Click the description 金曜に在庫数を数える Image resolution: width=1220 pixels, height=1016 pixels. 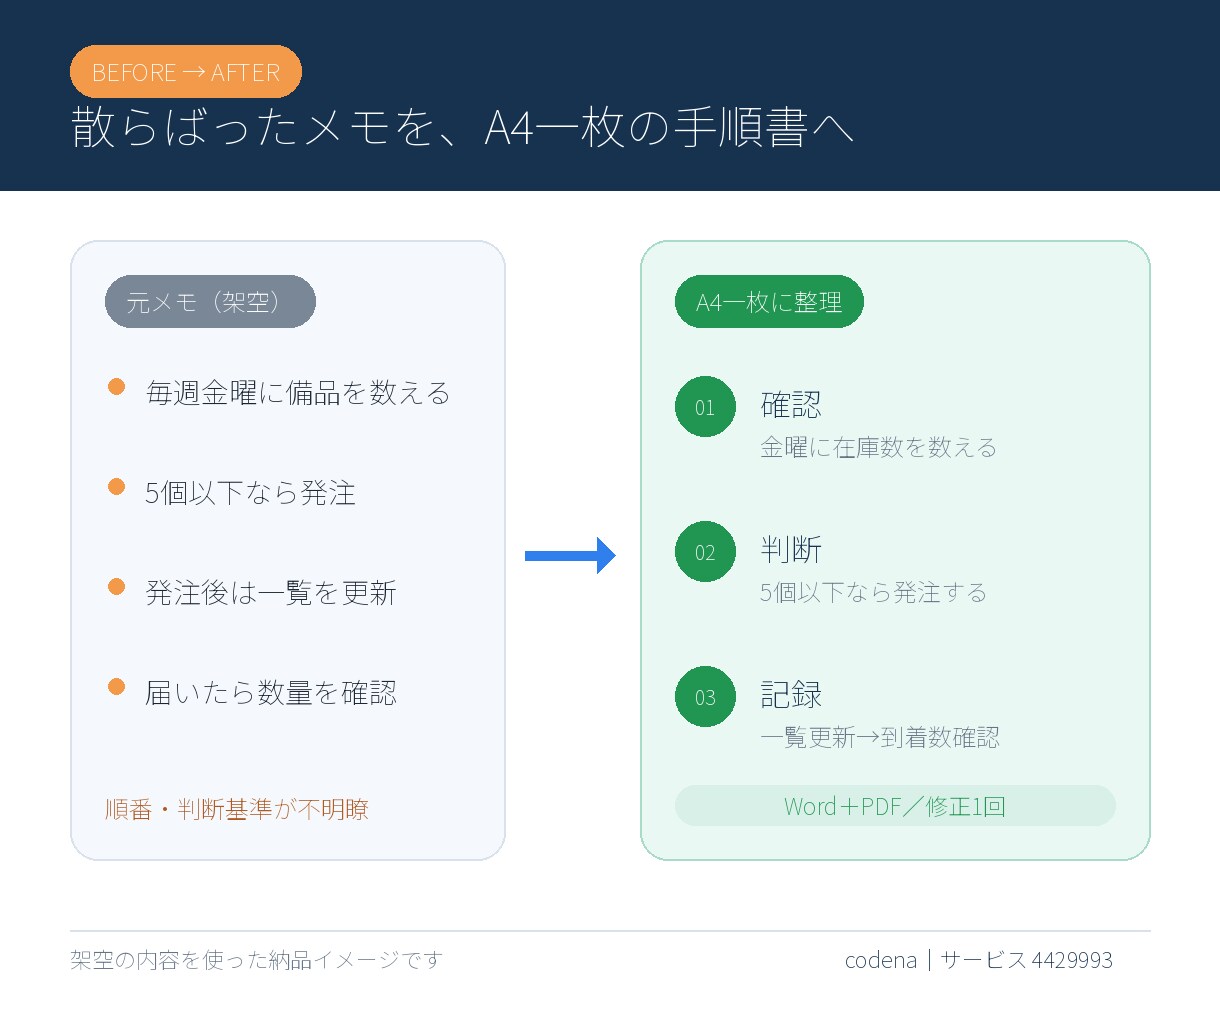point(879,447)
